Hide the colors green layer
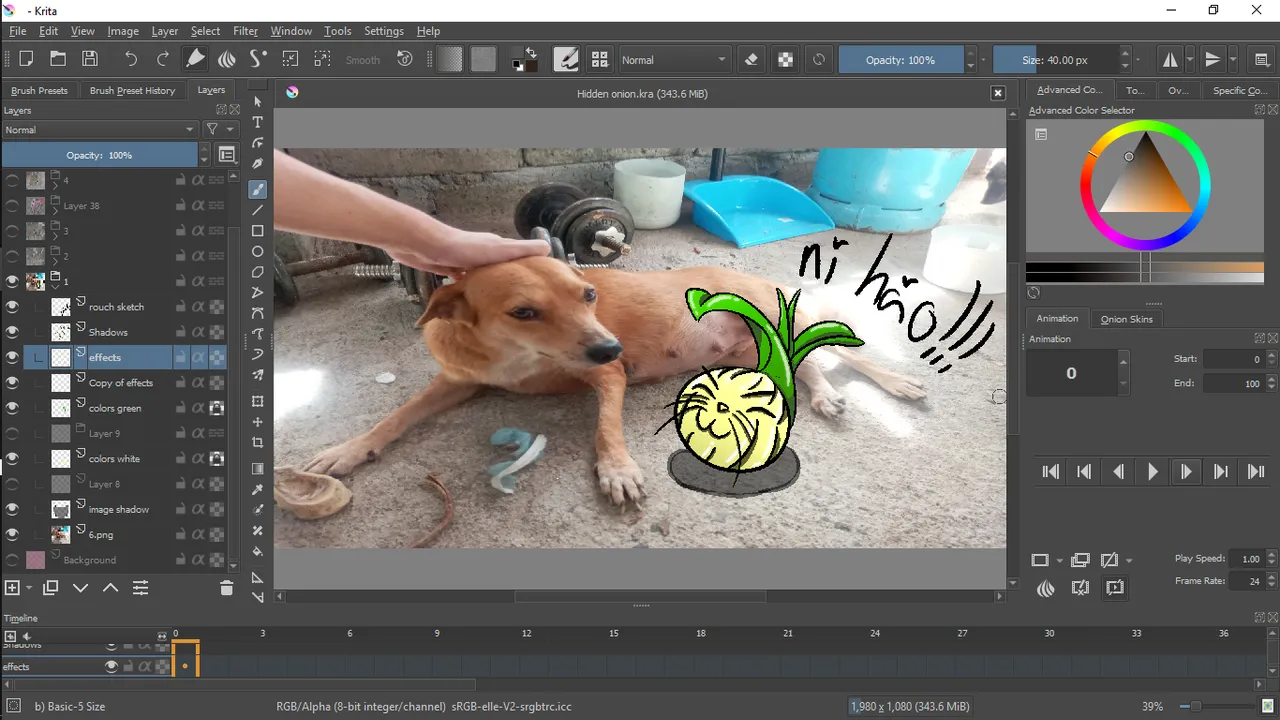This screenshot has width=1280, height=720. pyautogui.click(x=12, y=408)
